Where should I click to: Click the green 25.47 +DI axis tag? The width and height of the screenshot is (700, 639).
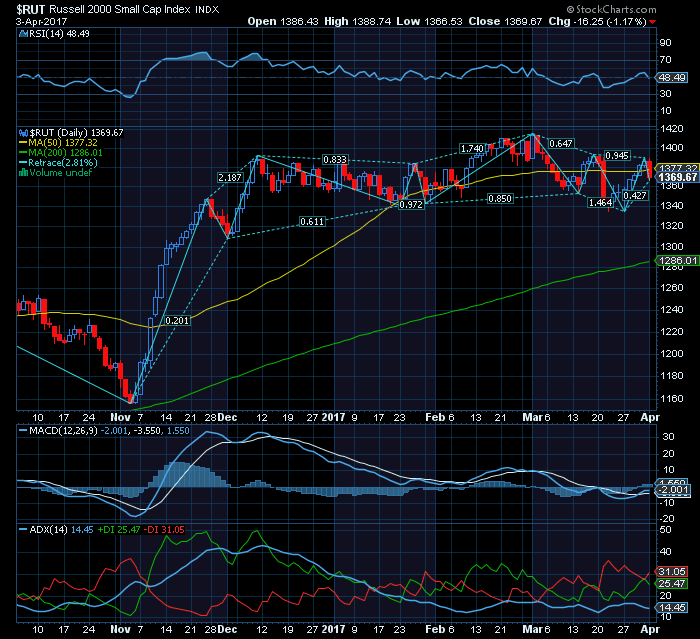[x=672, y=584]
